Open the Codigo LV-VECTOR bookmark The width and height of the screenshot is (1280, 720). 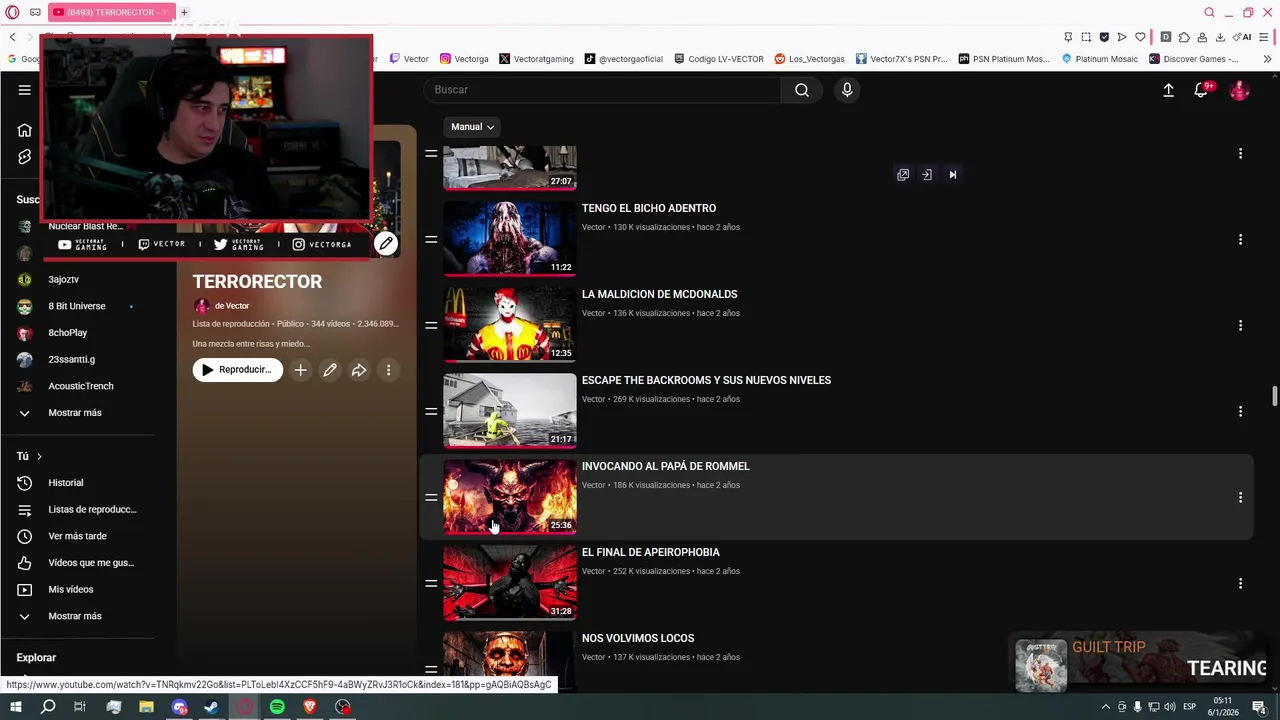click(719, 59)
